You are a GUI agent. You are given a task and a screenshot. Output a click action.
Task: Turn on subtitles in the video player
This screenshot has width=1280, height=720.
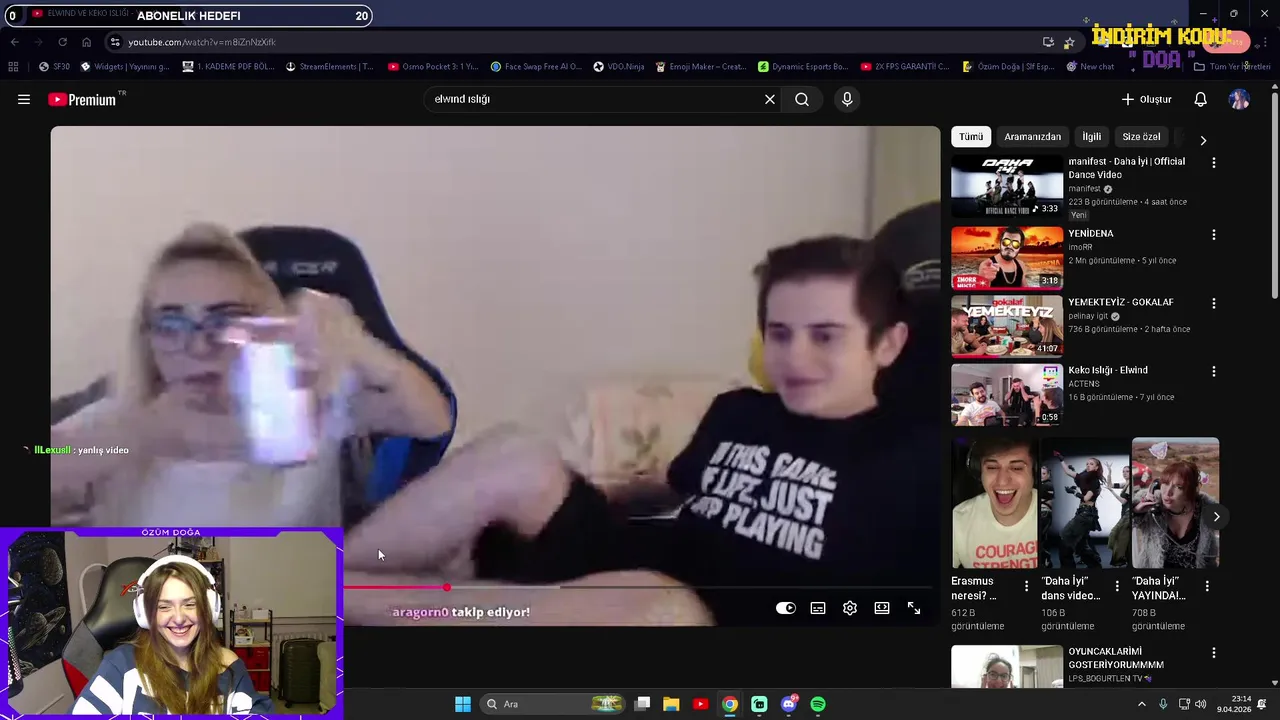tap(818, 608)
